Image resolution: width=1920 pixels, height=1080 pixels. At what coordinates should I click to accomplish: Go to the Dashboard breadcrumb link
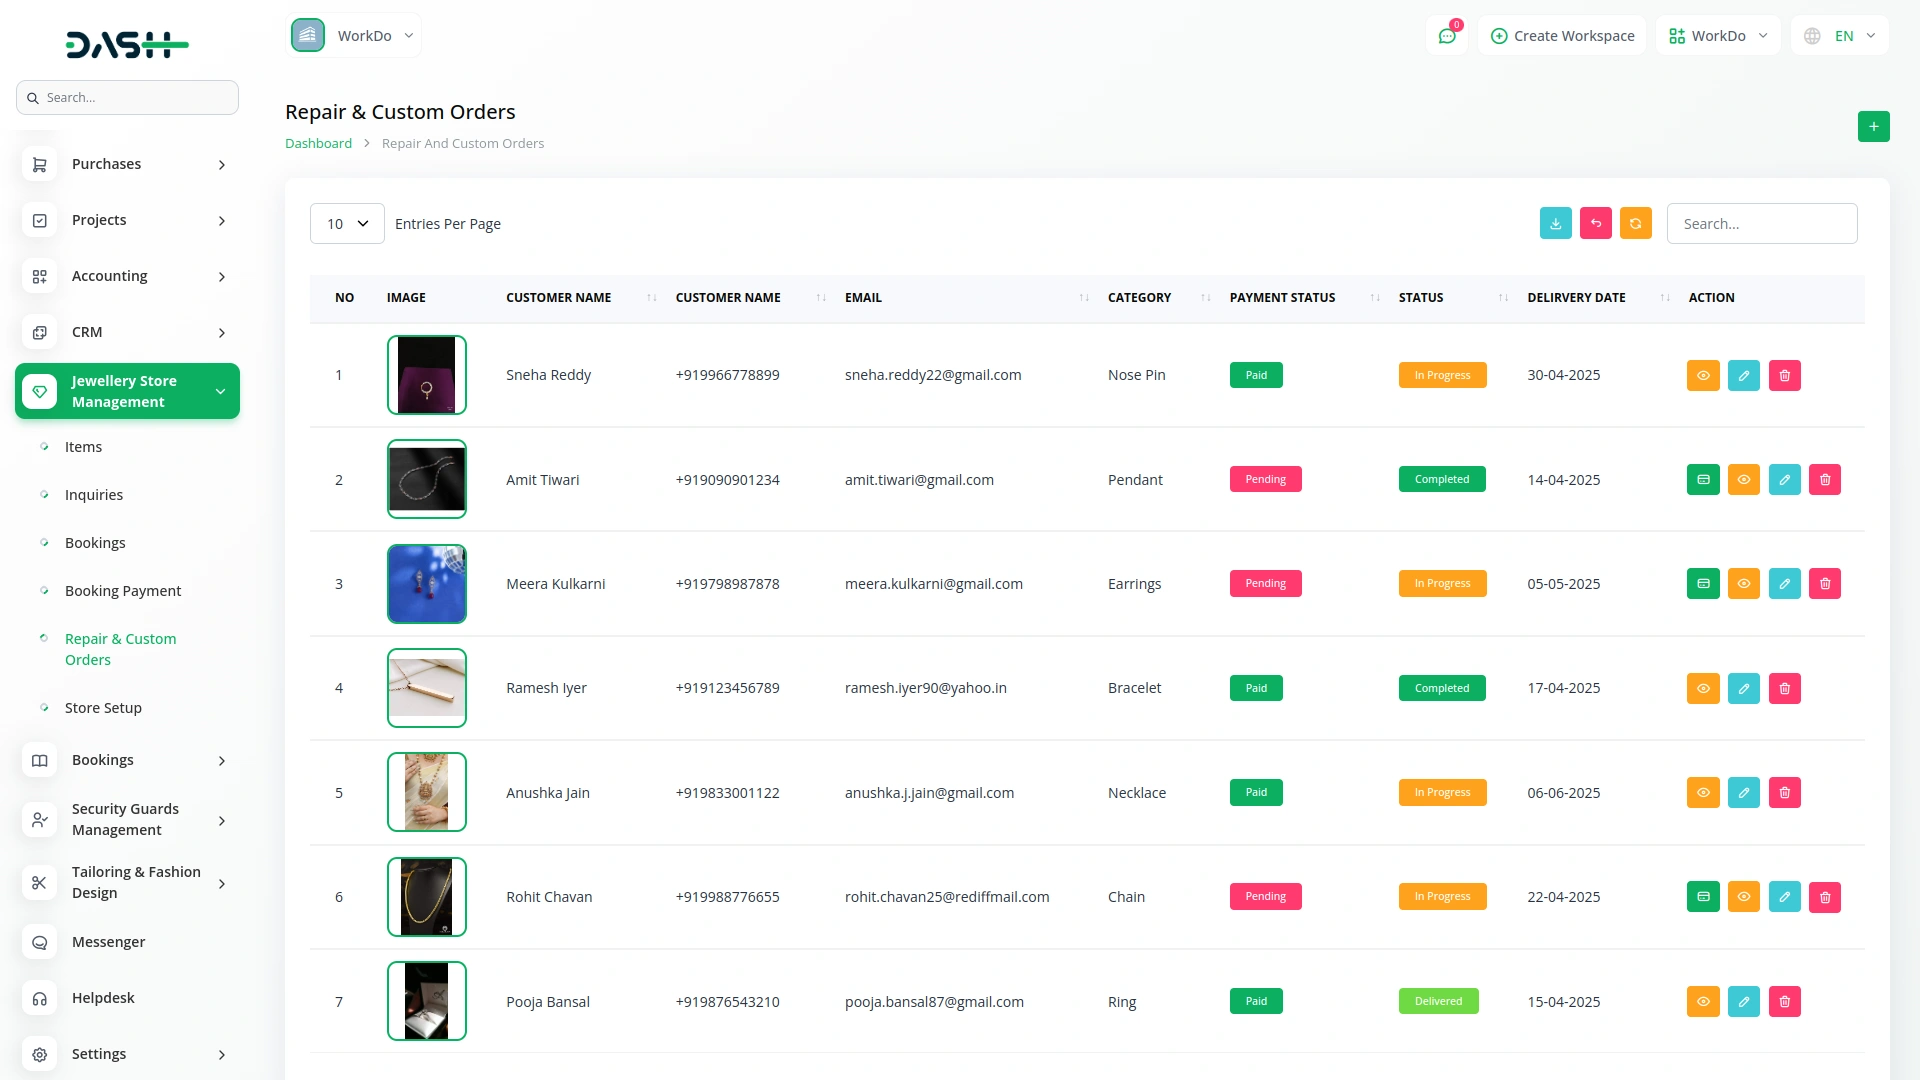(318, 144)
